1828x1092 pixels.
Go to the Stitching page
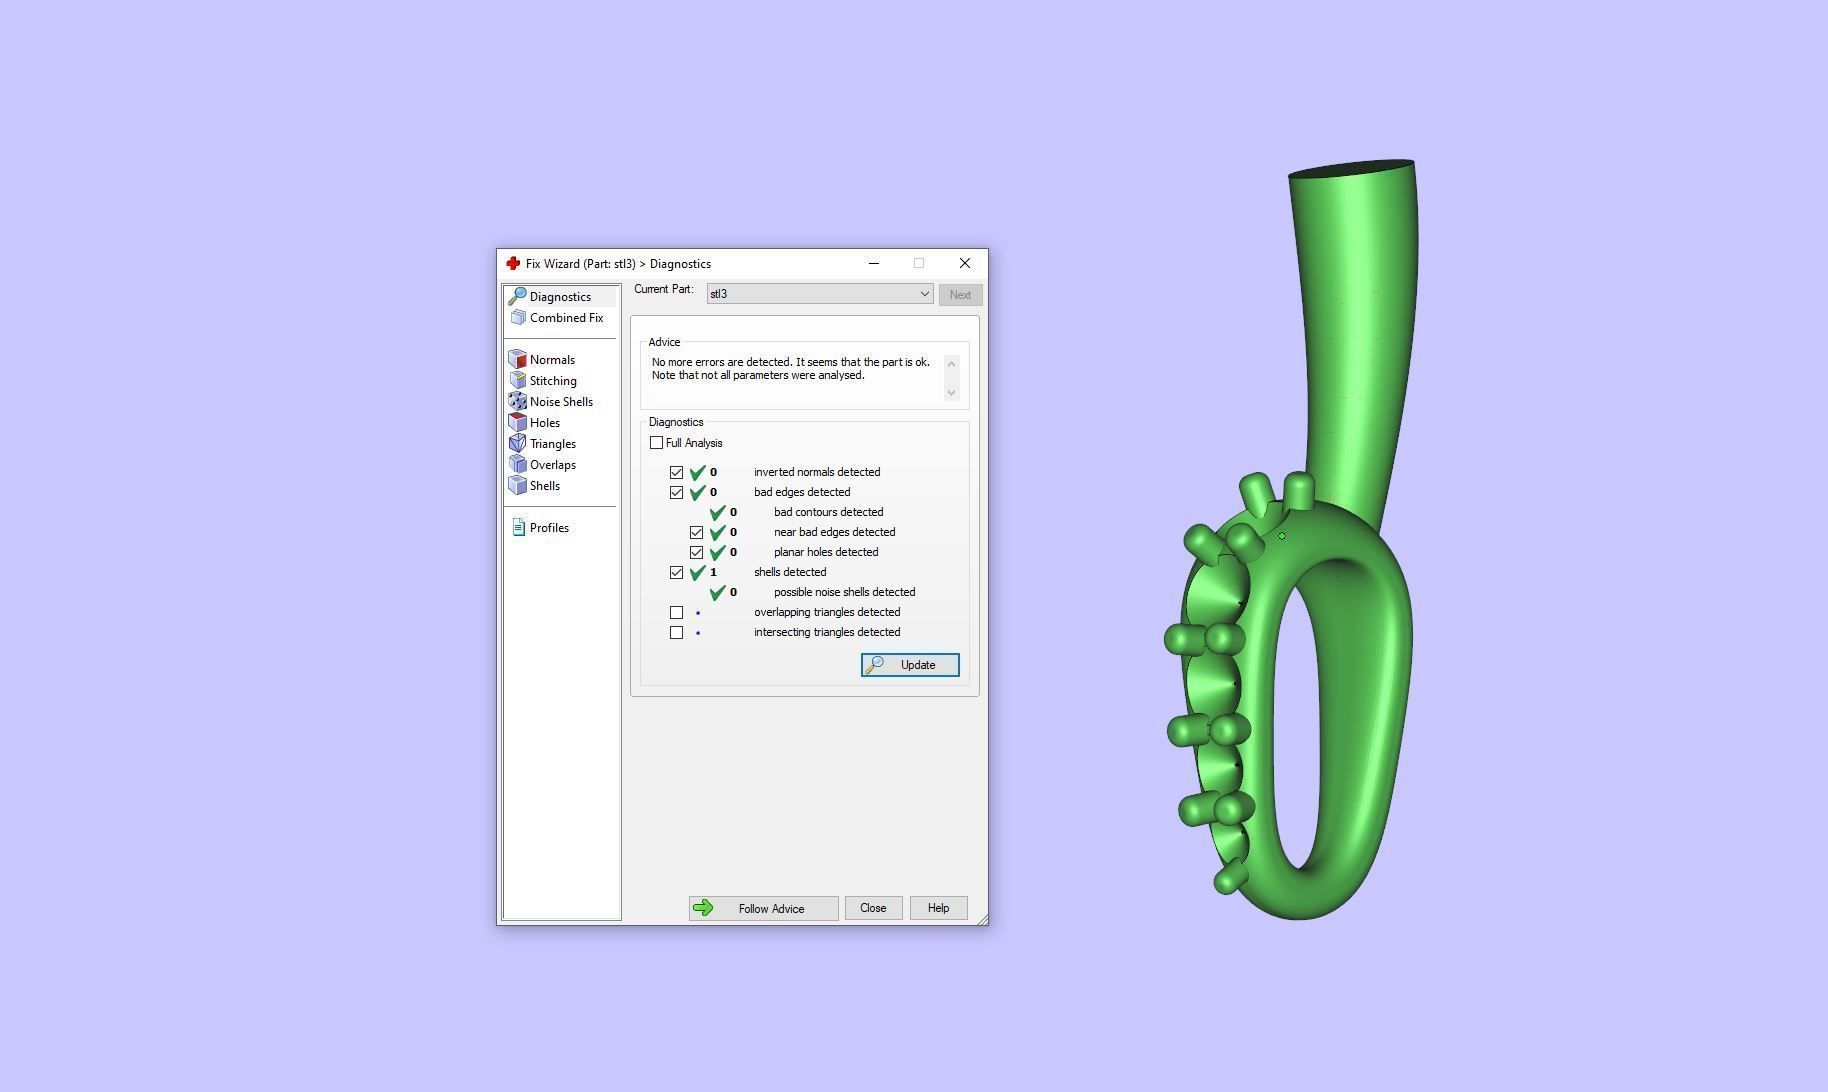tap(553, 381)
